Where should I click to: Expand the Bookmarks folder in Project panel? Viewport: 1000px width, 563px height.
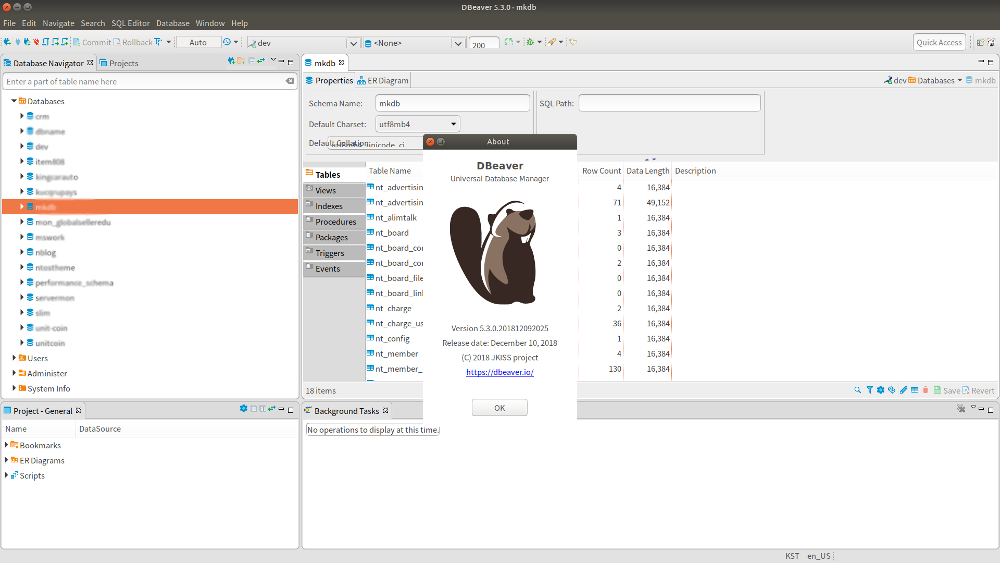coord(7,445)
